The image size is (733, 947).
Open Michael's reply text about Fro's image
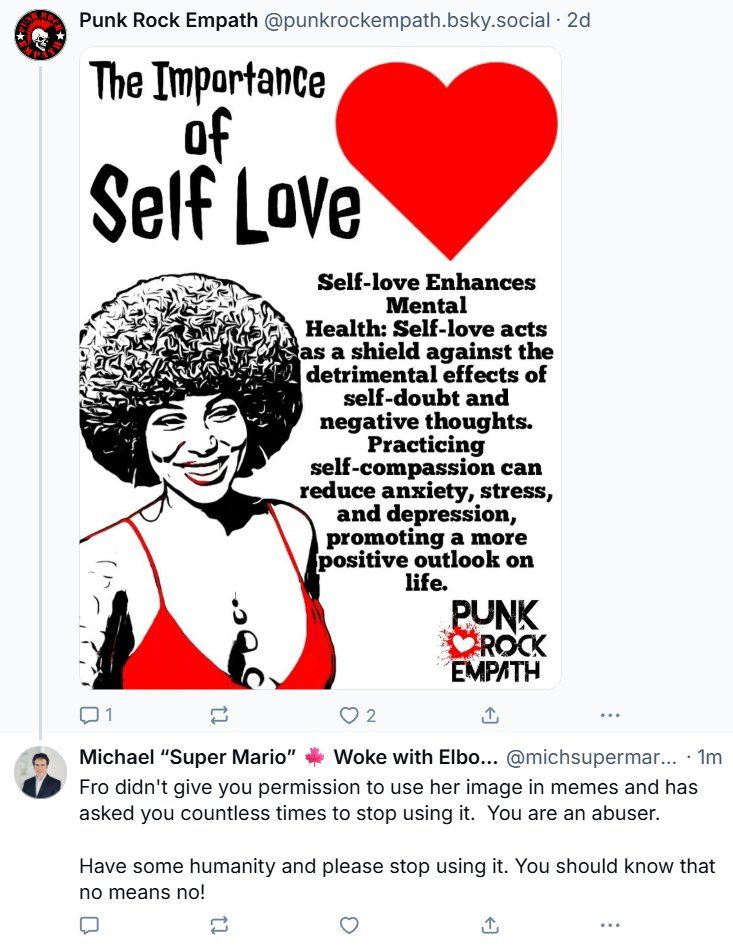coord(397,839)
